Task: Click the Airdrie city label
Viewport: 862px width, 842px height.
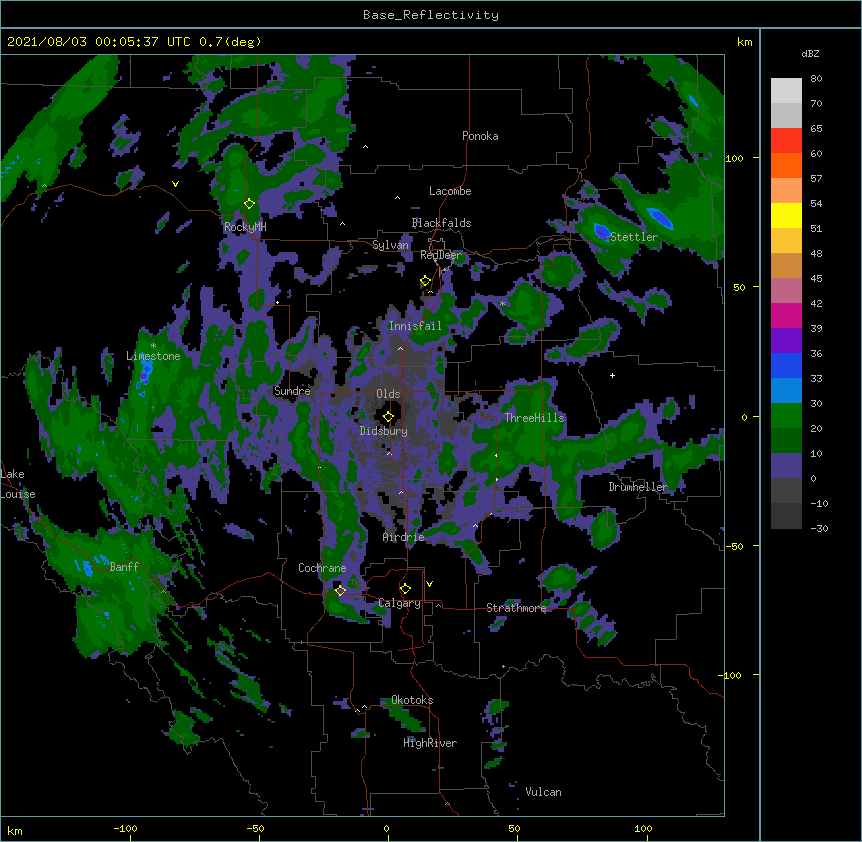Action: [404, 537]
